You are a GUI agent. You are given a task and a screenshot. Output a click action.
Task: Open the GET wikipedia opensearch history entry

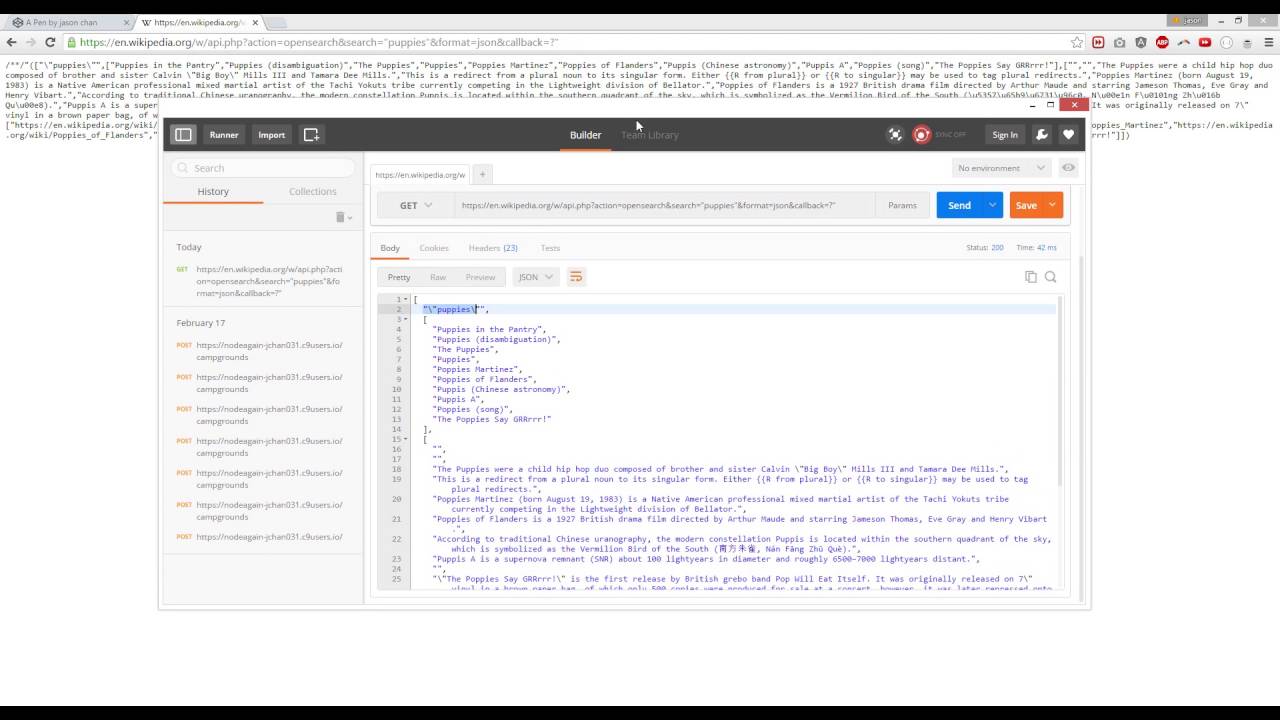click(x=262, y=281)
